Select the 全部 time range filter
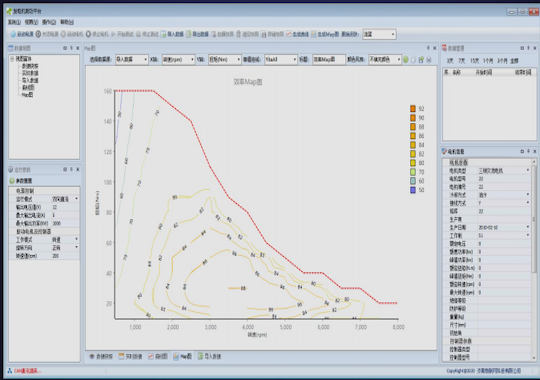The height and width of the screenshot is (380, 540). pos(514,61)
